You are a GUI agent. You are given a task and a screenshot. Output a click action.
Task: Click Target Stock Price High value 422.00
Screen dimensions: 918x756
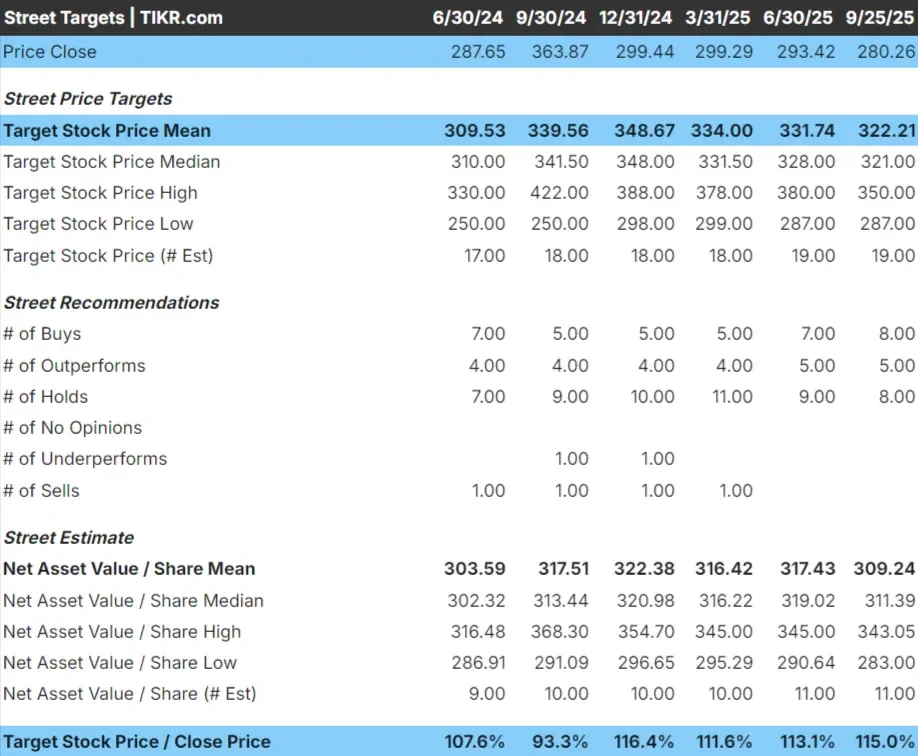tap(559, 193)
